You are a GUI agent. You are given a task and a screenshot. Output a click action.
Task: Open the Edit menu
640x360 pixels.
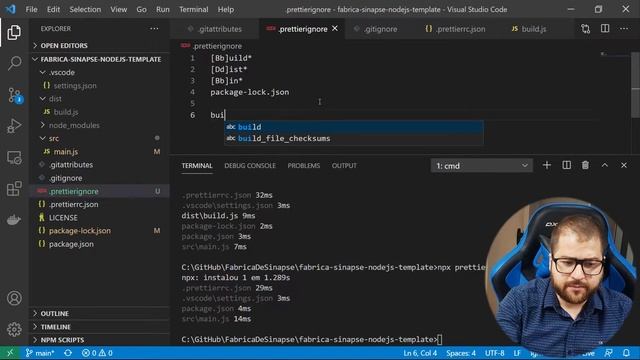tap(53, 9)
